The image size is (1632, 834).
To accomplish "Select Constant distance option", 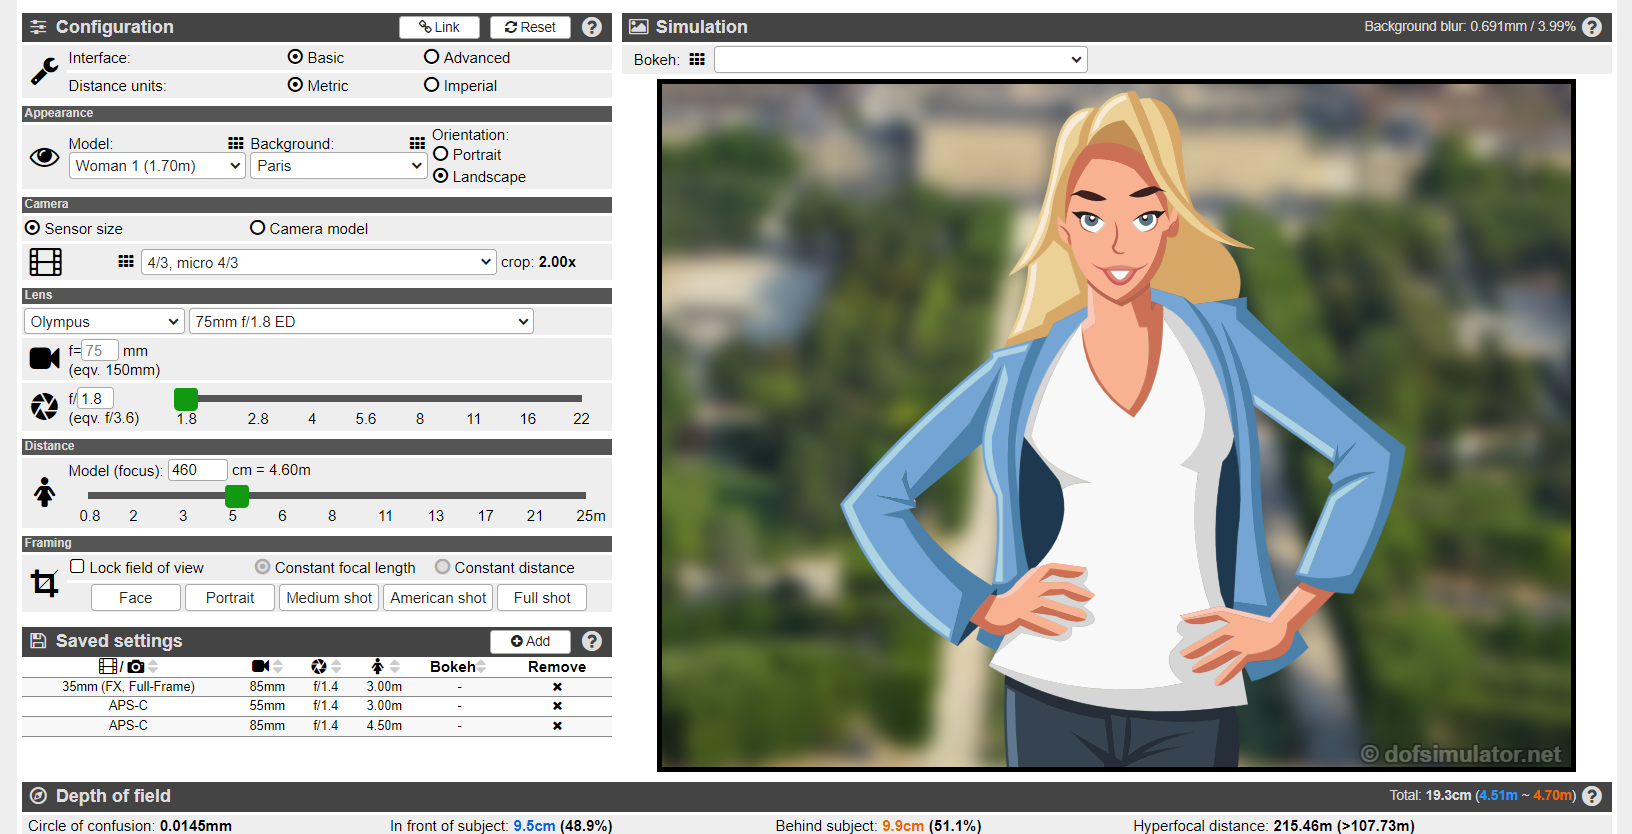I will tap(442, 567).
